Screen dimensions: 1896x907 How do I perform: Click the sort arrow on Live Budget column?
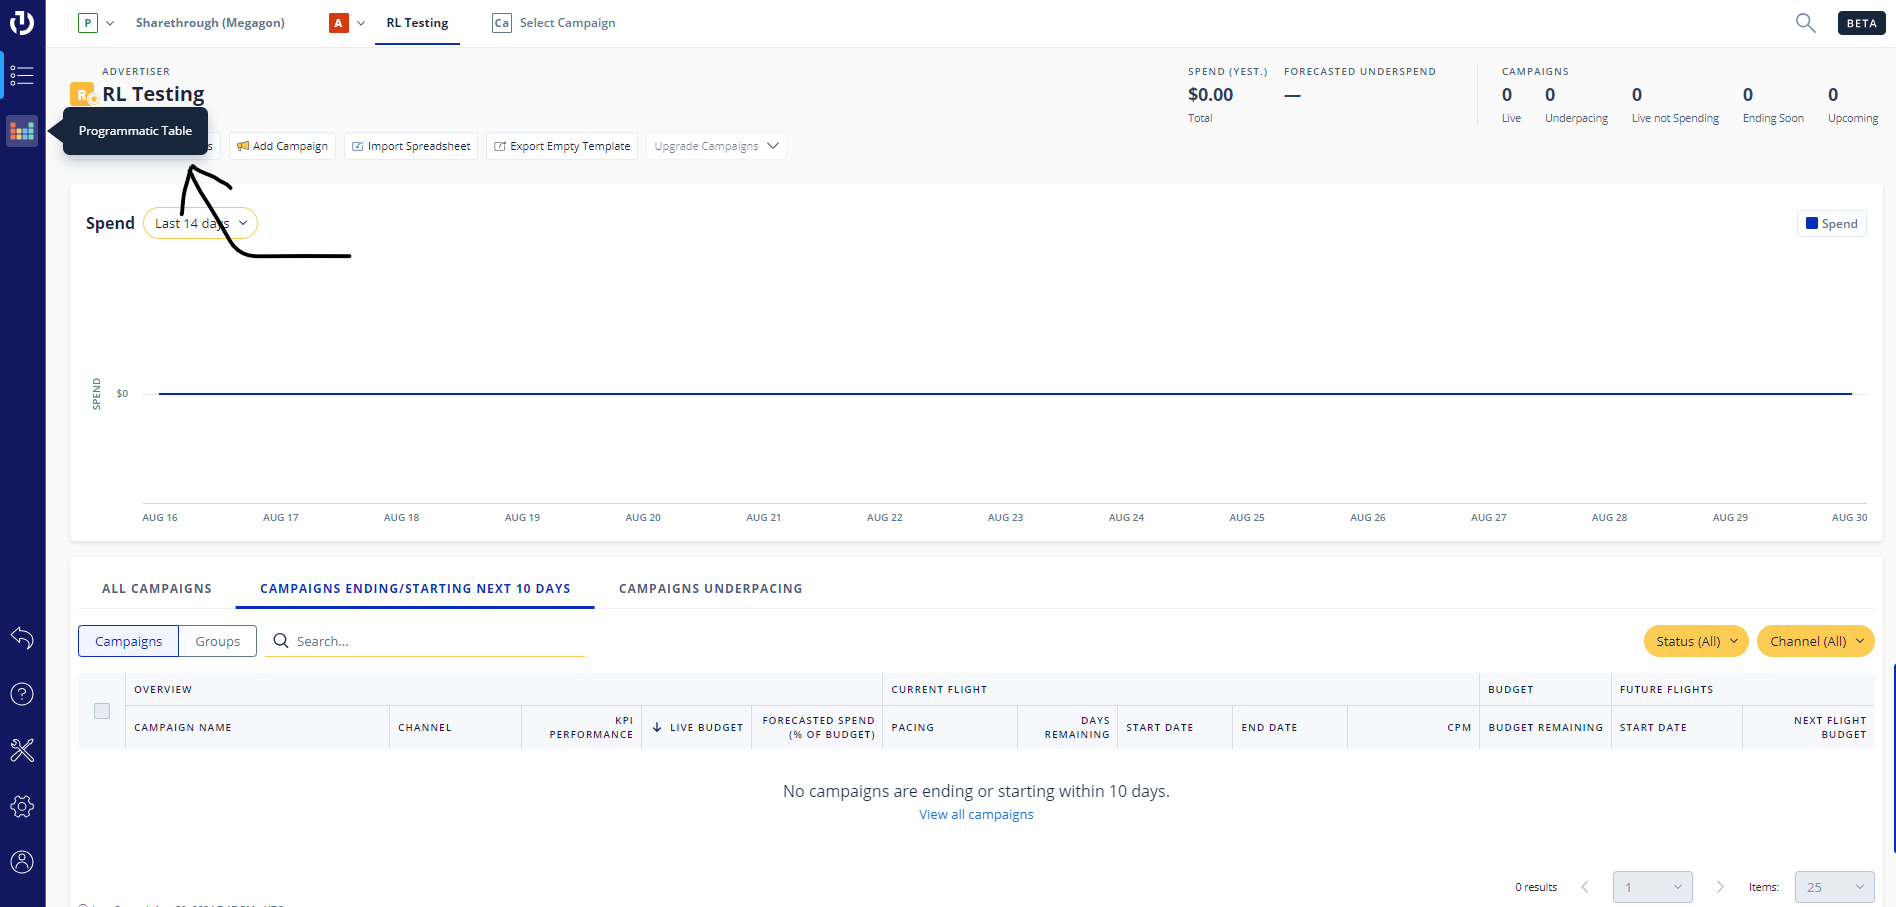pyautogui.click(x=657, y=727)
